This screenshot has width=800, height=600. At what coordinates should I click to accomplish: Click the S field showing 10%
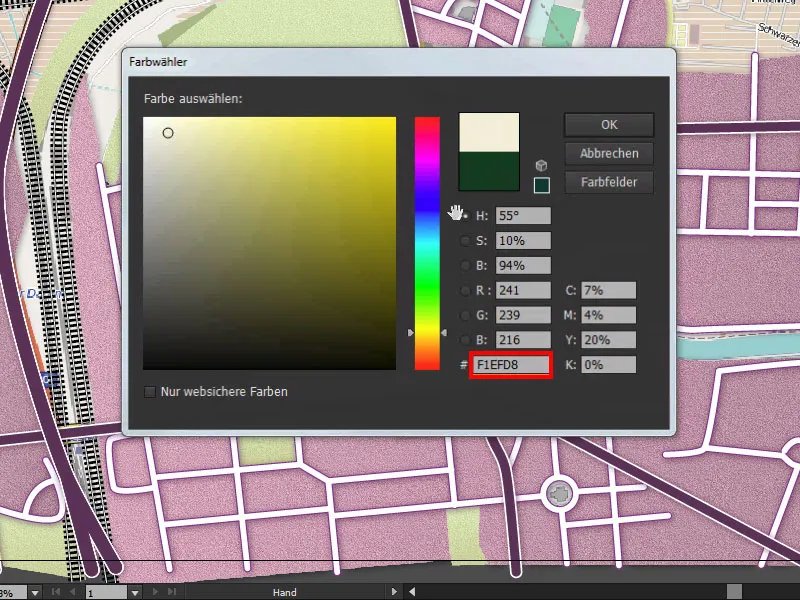pos(523,241)
